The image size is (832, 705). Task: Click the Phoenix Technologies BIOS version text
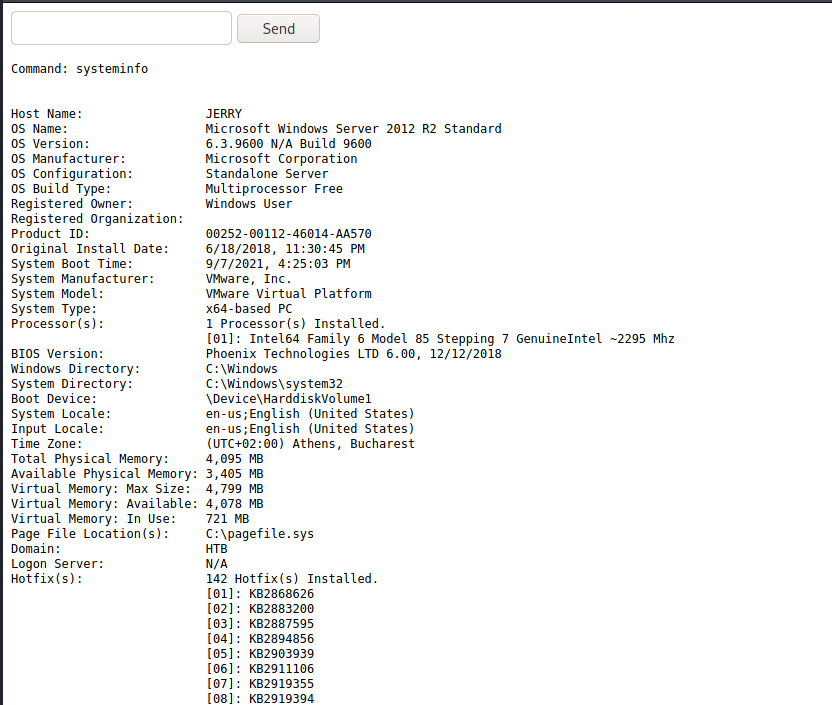coord(353,354)
